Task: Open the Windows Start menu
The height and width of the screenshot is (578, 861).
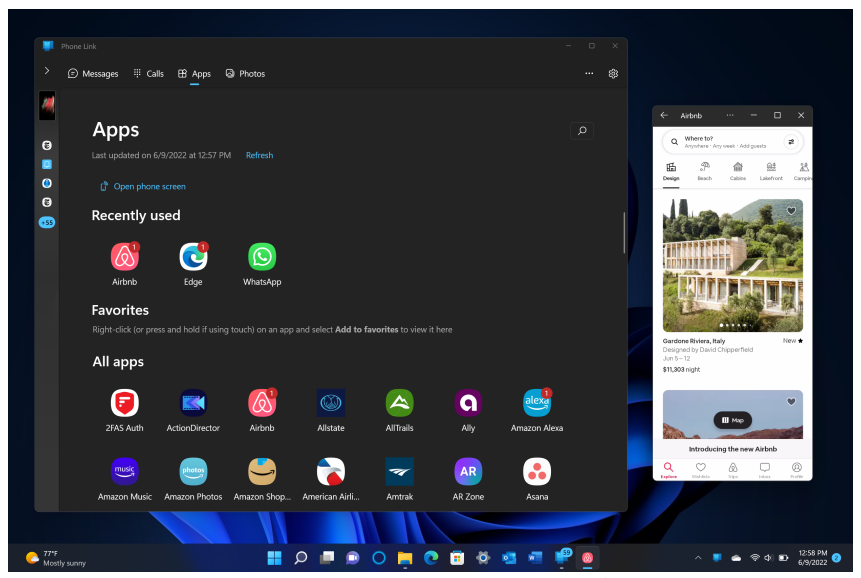Action: (274, 558)
